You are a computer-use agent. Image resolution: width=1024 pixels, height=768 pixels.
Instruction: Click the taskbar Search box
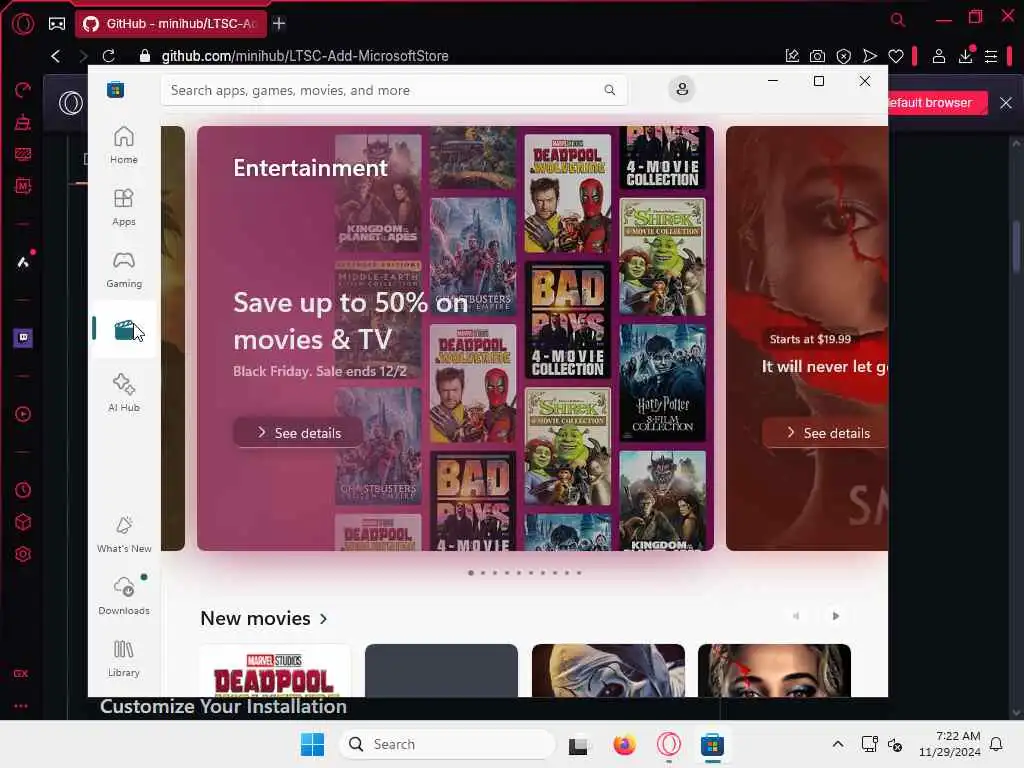(447, 744)
